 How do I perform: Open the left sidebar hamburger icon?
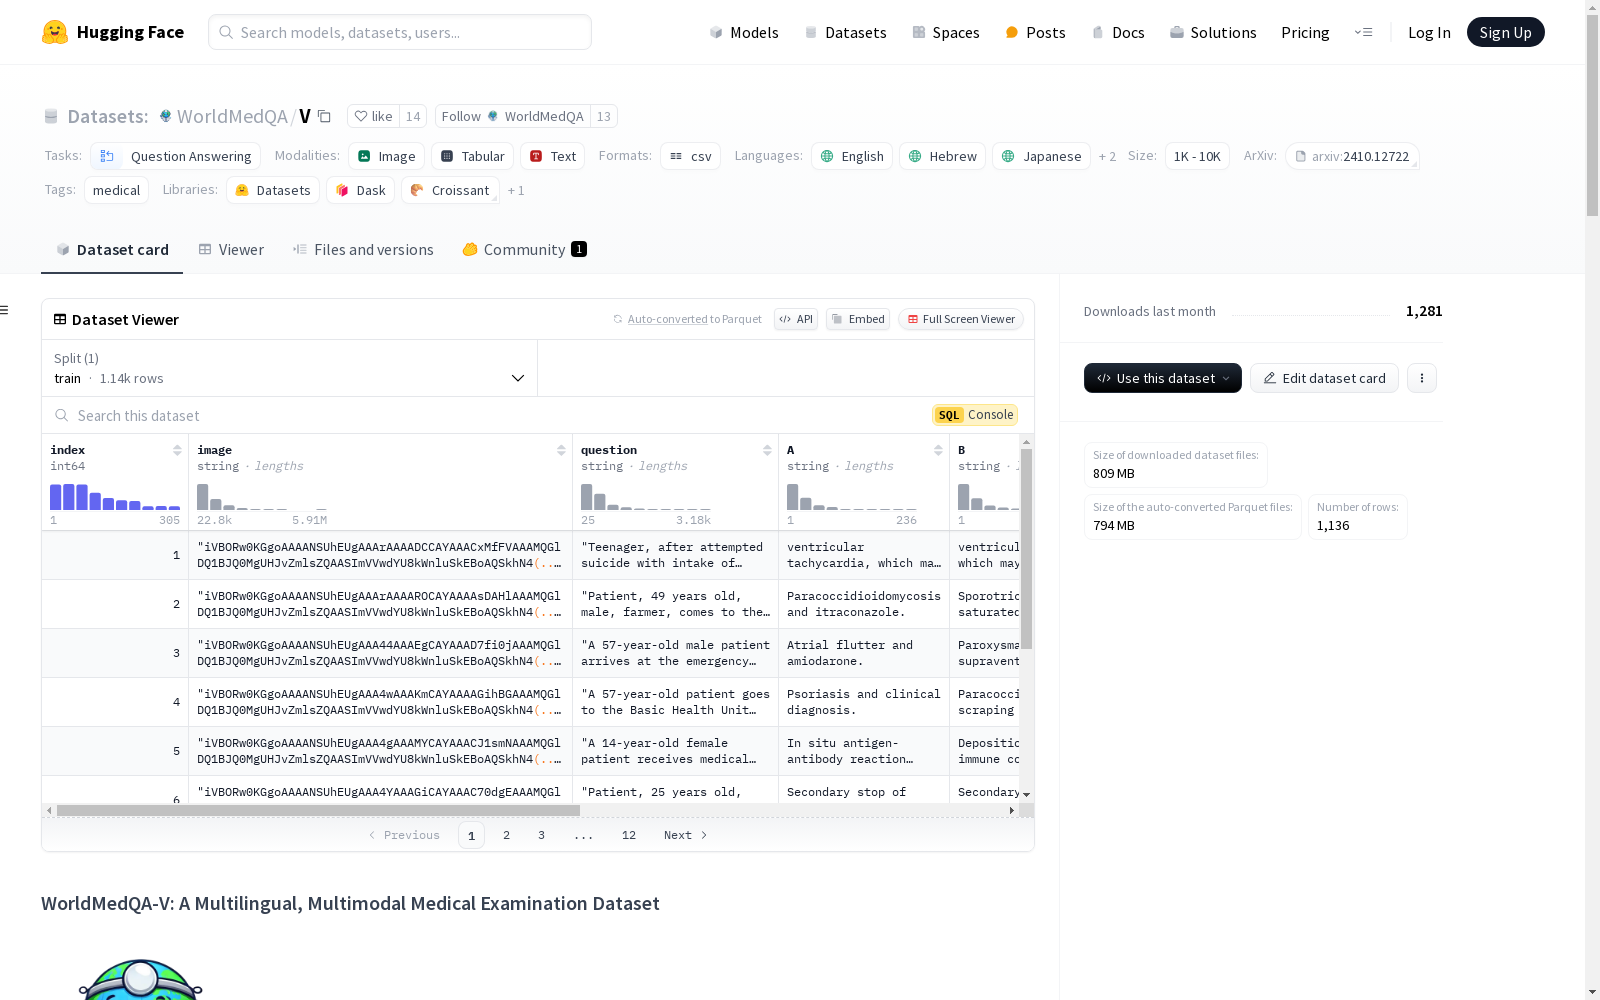point(4,310)
